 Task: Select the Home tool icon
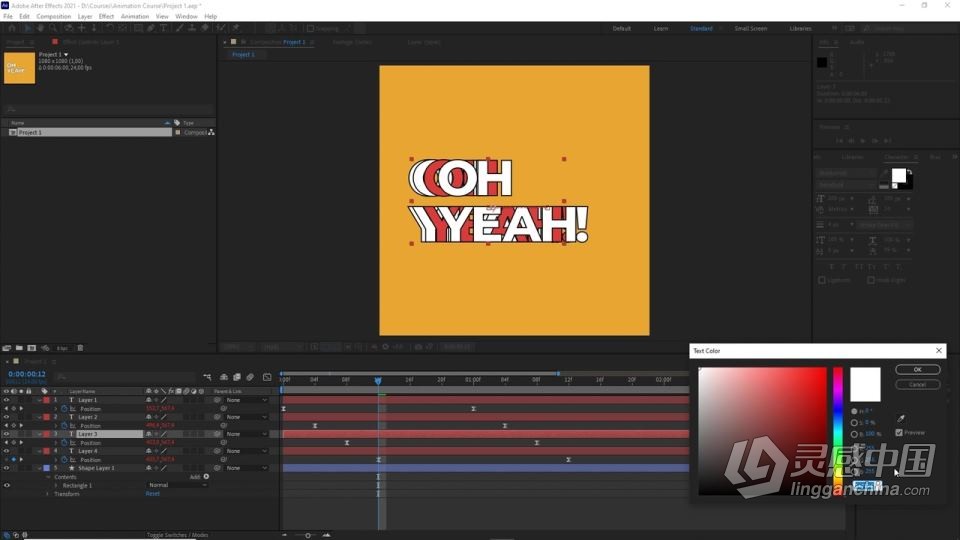12,28
